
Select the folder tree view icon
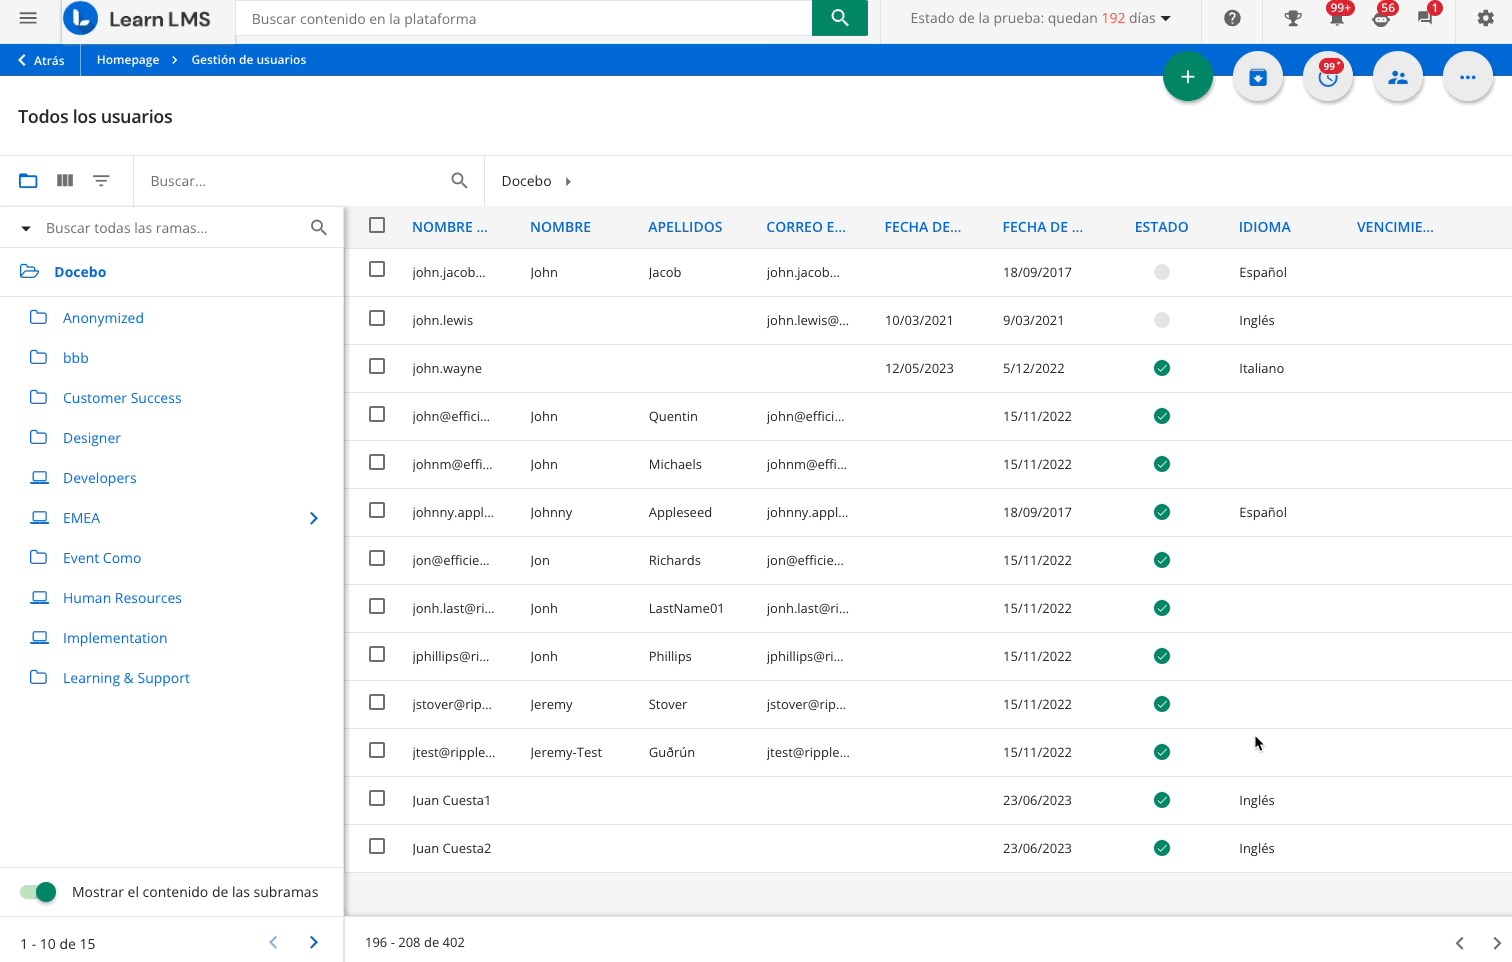click(x=28, y=181)
